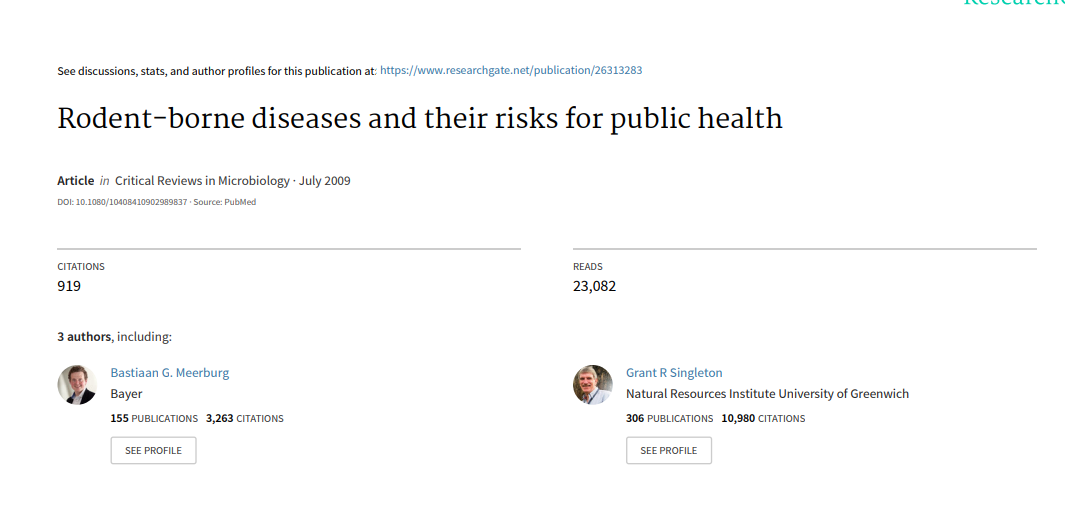The image size is (1065, 529).
Task: Click the Rodent-borne diseases article title
Action: click(x=420, y=119)
